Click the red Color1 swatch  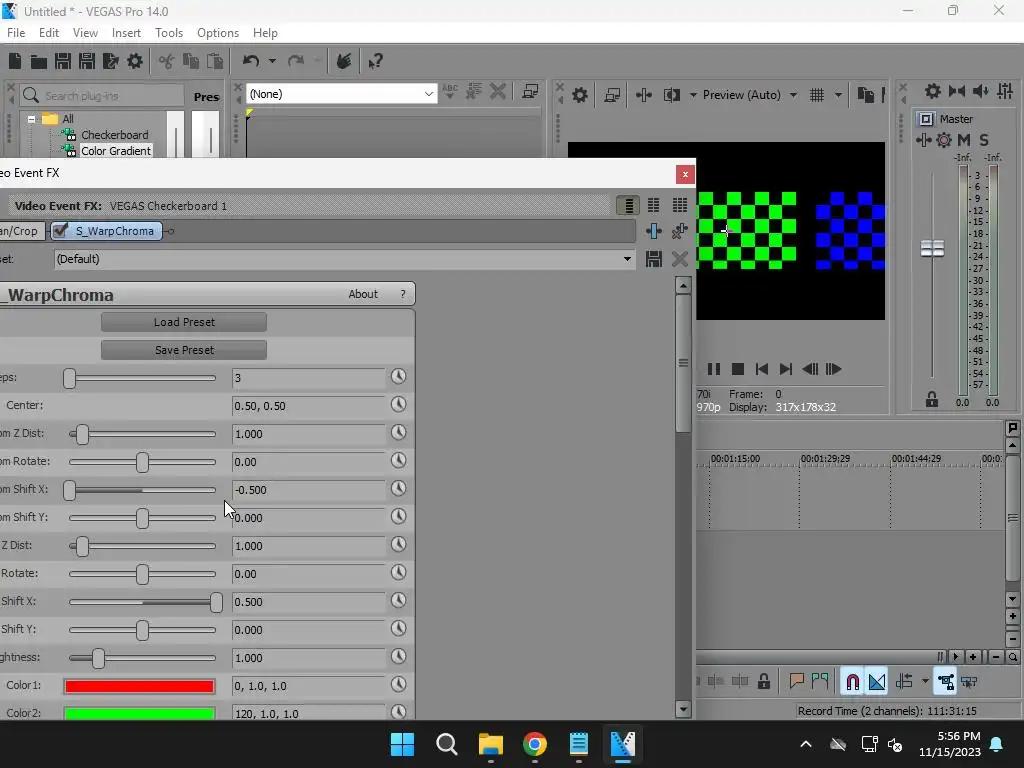[x=139, y=686]
